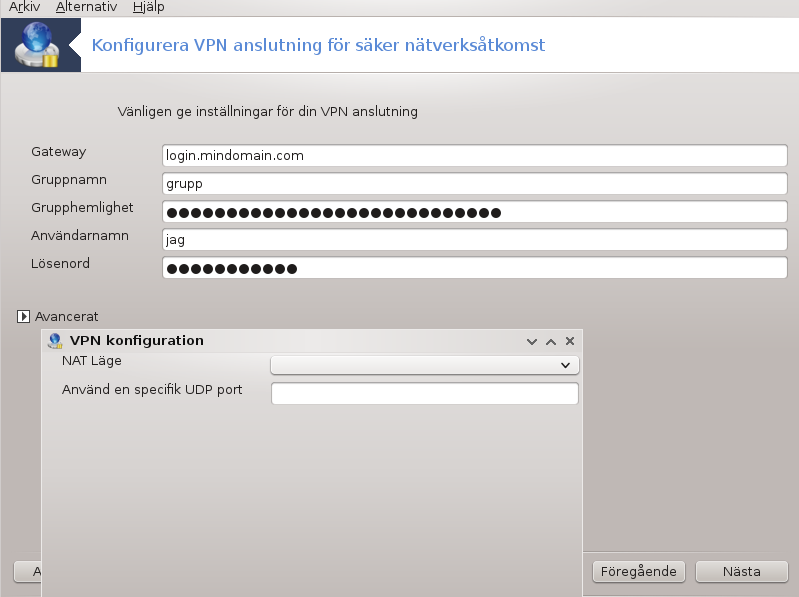
Task: Expand the Avancerat section triangle
Action: pos(23,316)
